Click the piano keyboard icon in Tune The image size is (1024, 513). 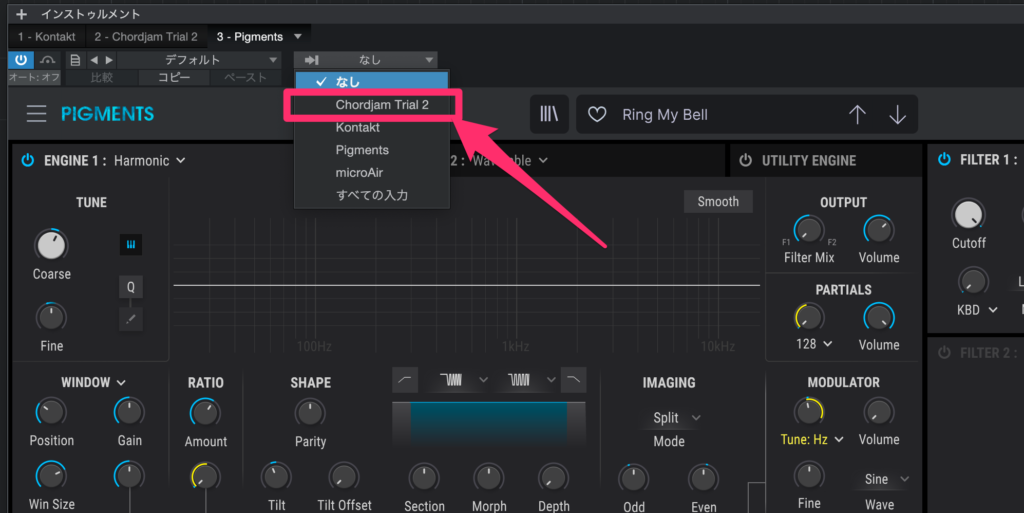(130, 244)
